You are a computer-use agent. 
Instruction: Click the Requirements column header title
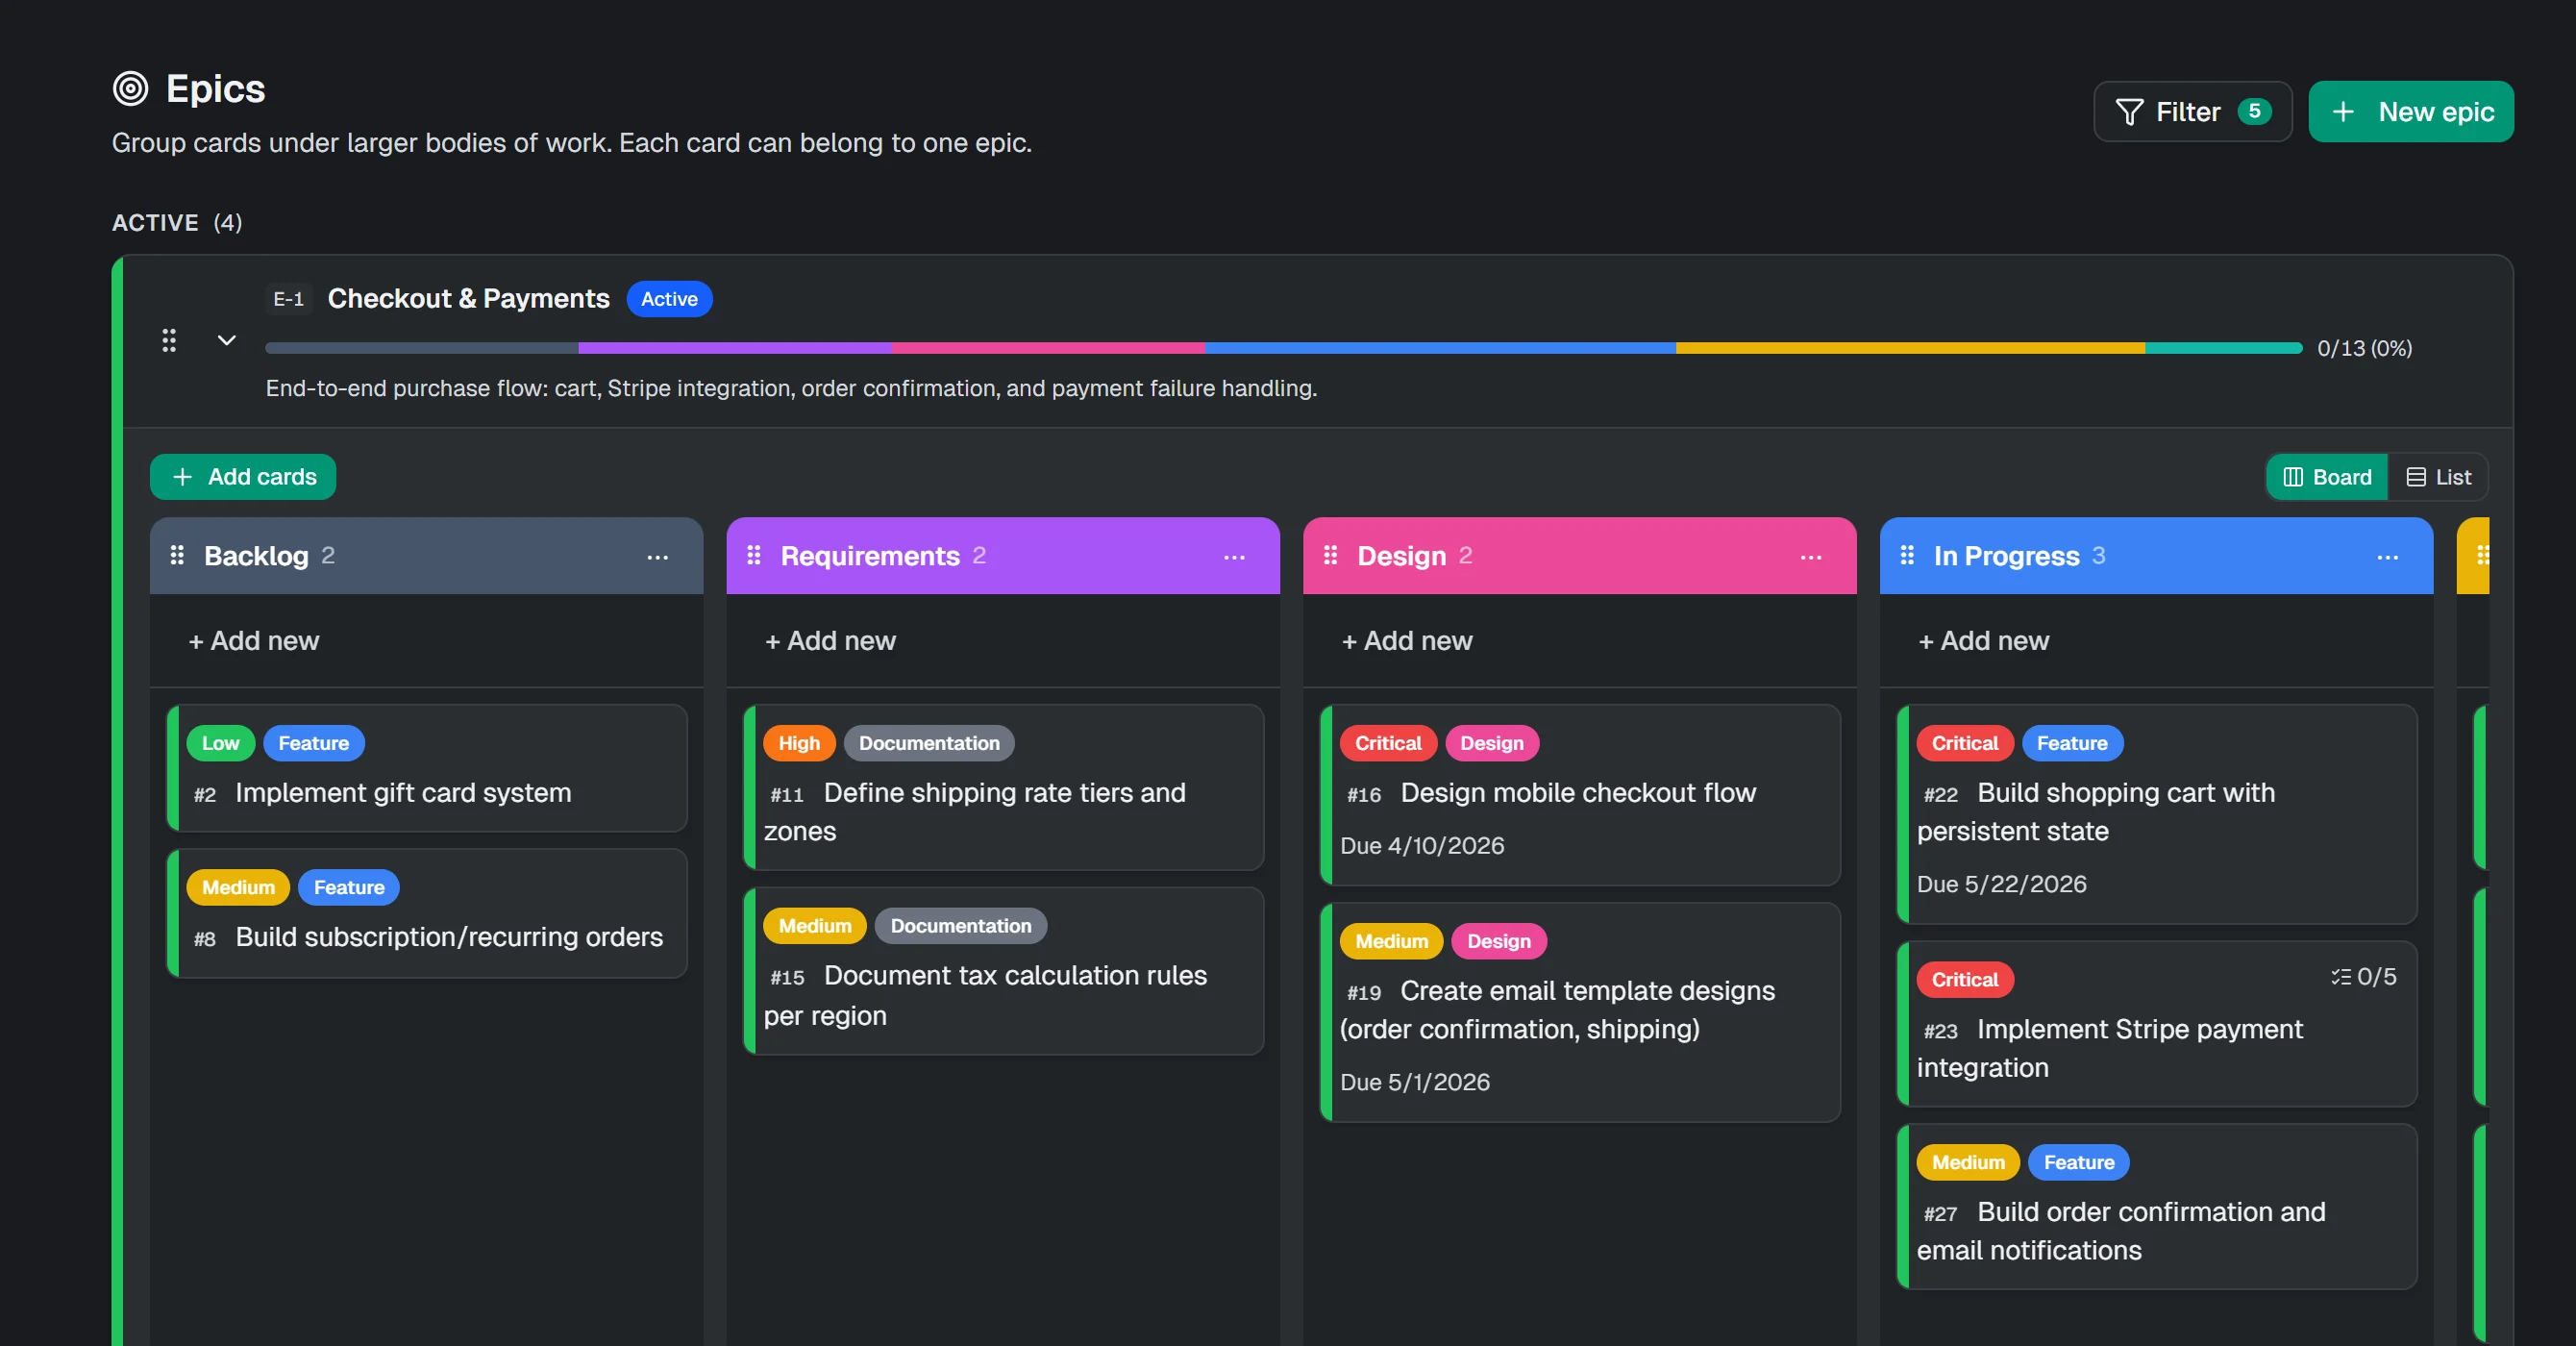pos(870,556)
